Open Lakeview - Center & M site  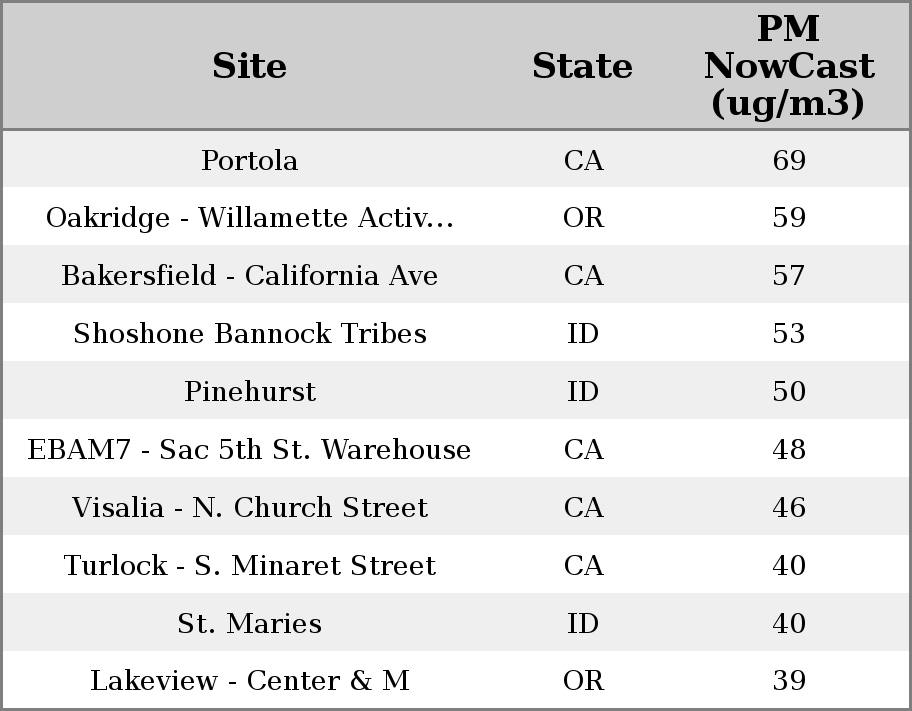[249, 681]
